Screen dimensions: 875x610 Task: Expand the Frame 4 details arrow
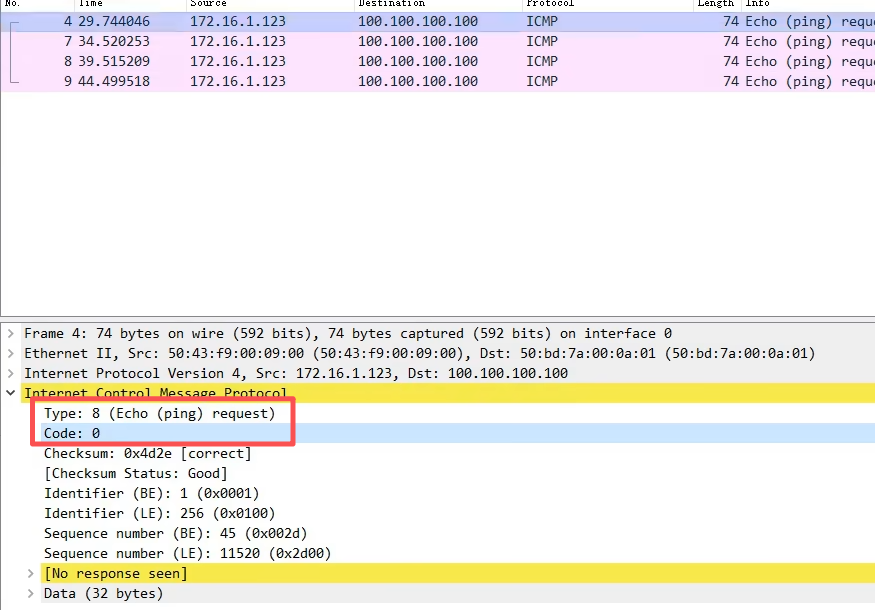tap(11, 334)
